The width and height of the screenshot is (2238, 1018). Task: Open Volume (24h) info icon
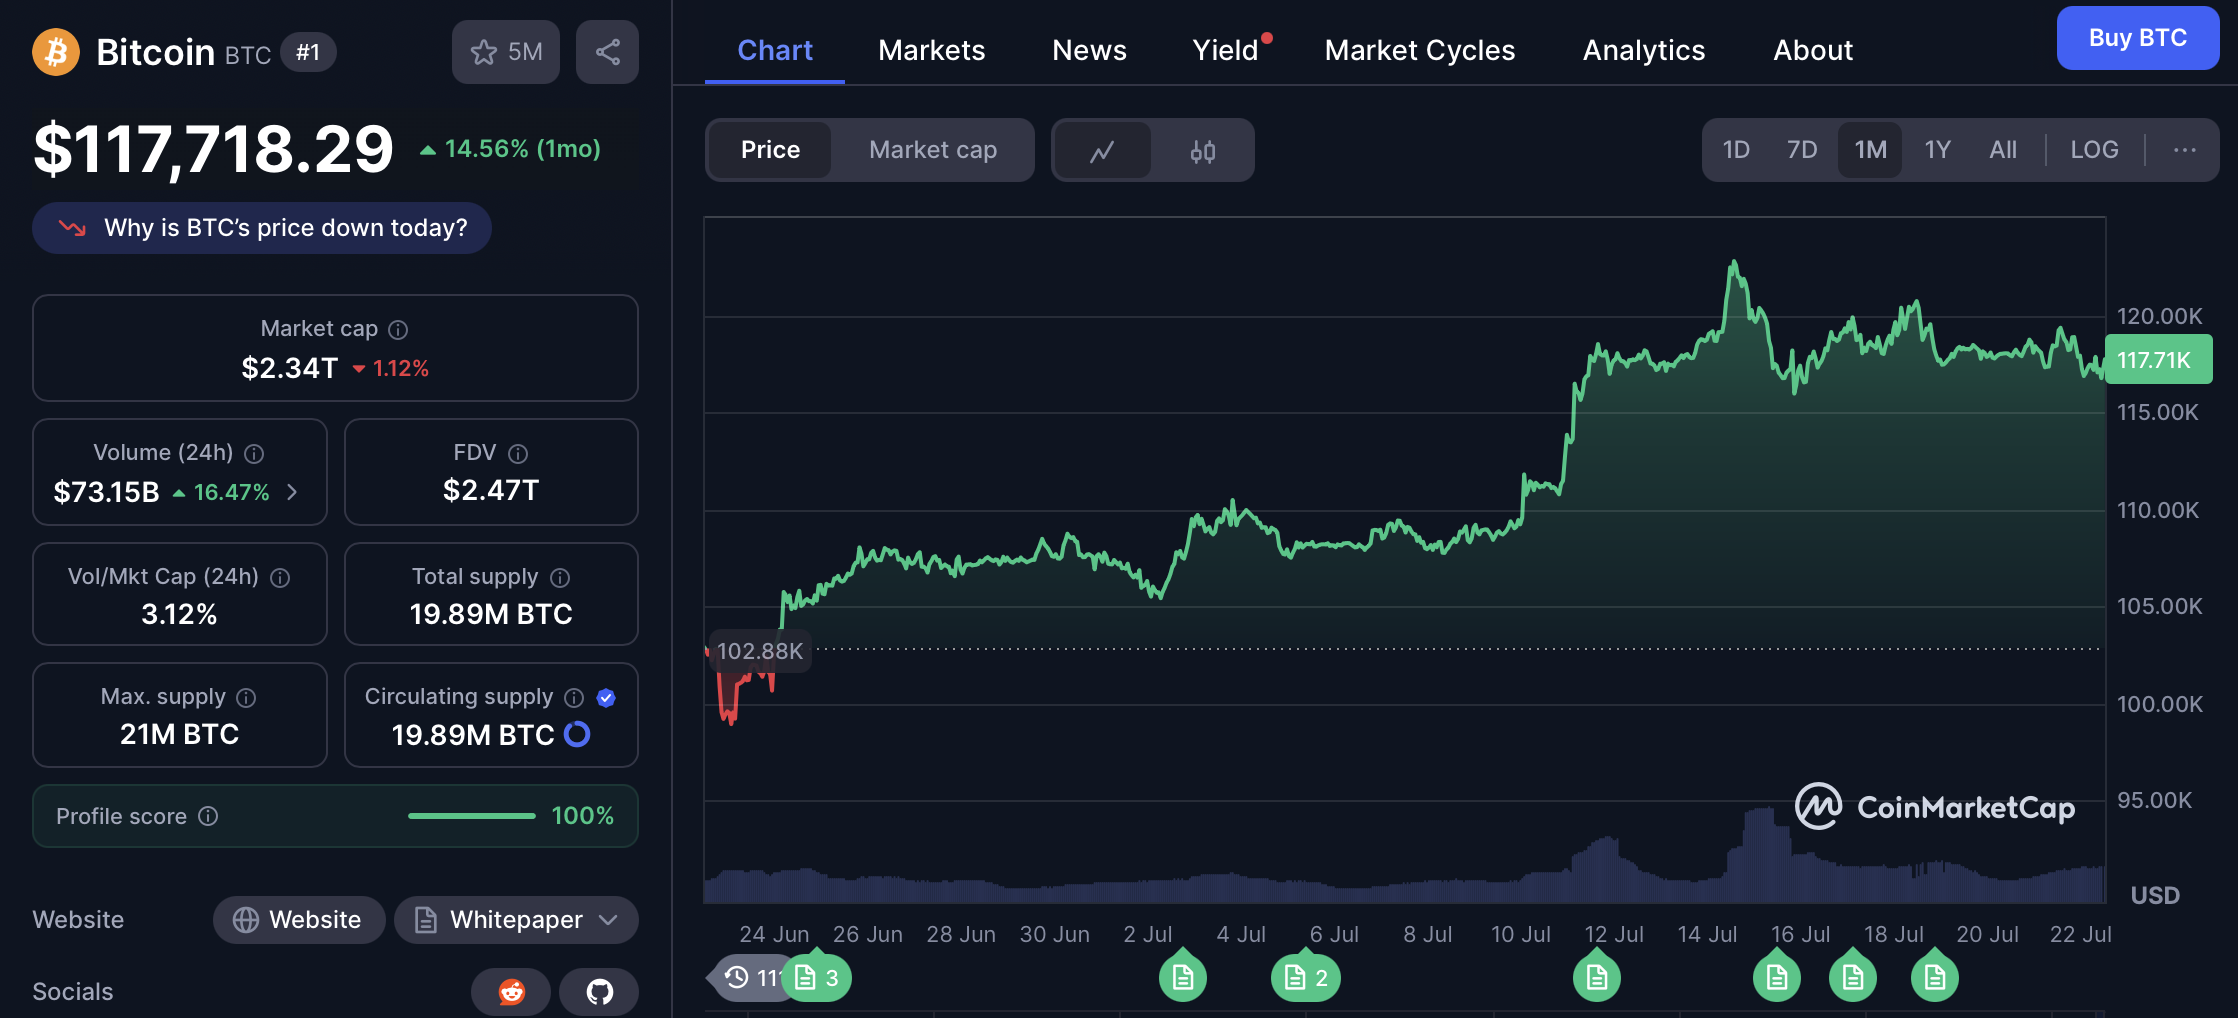(x=255, y=453)
